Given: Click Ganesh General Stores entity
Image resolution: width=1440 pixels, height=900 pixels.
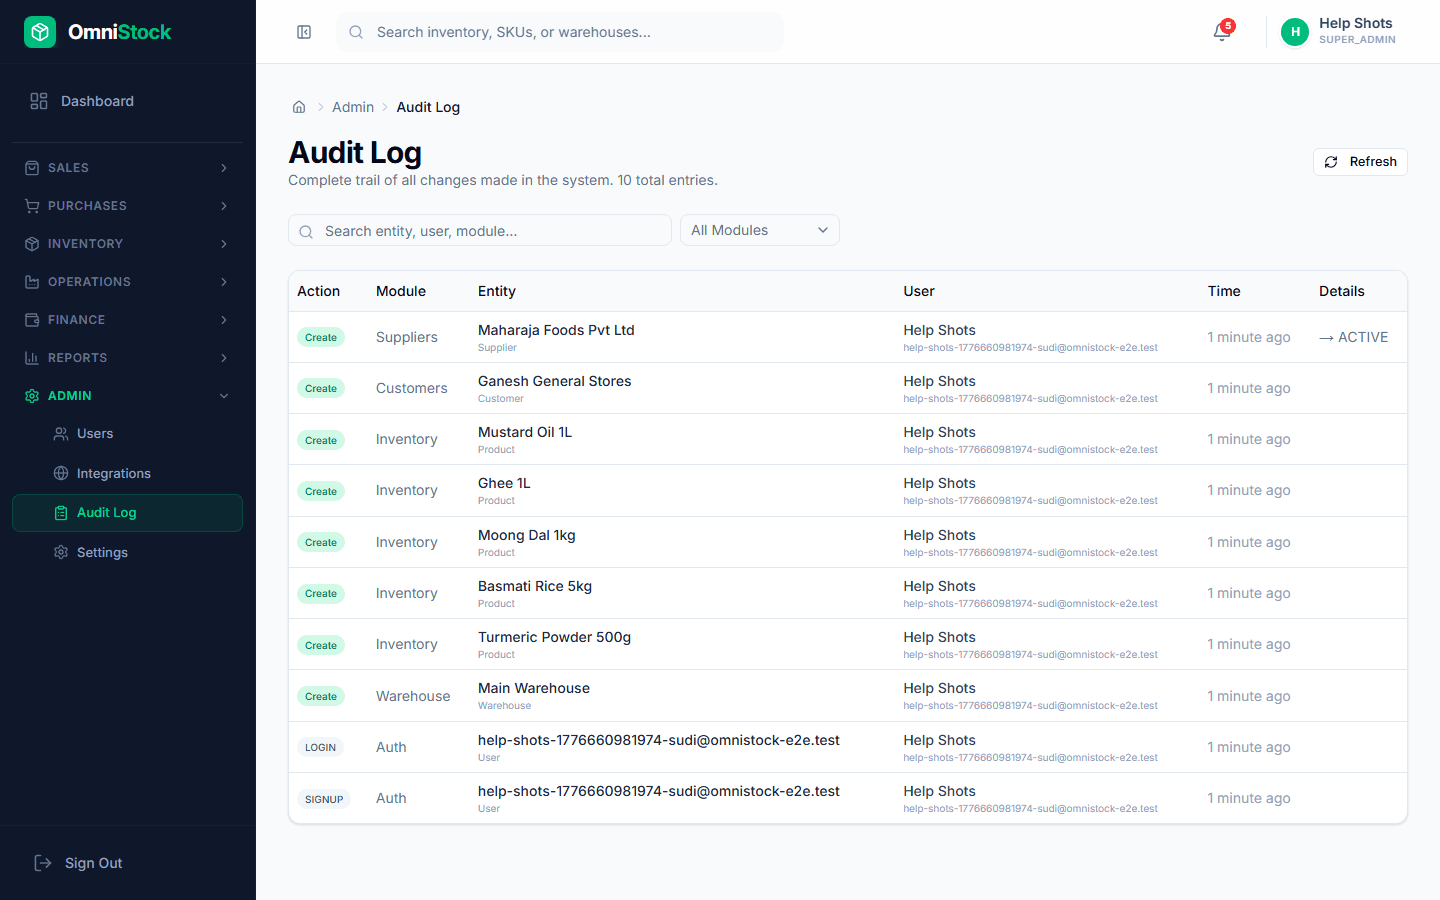Looking at the screenshot, I should click(x=555, y=381).
